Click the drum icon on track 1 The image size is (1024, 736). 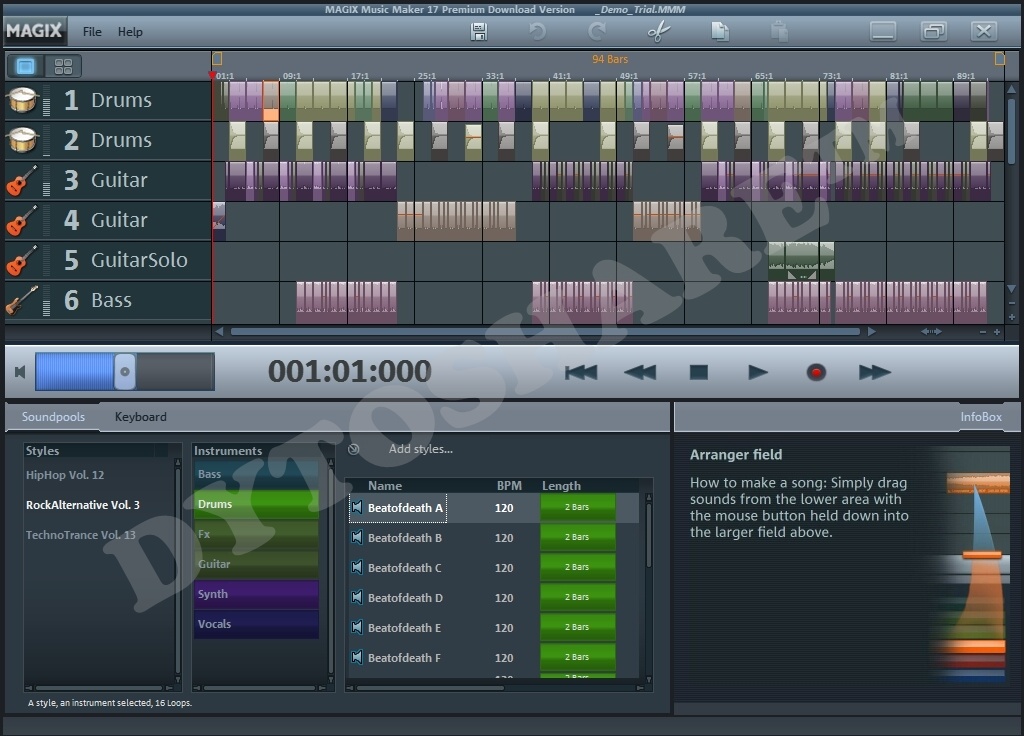[22, 100]
